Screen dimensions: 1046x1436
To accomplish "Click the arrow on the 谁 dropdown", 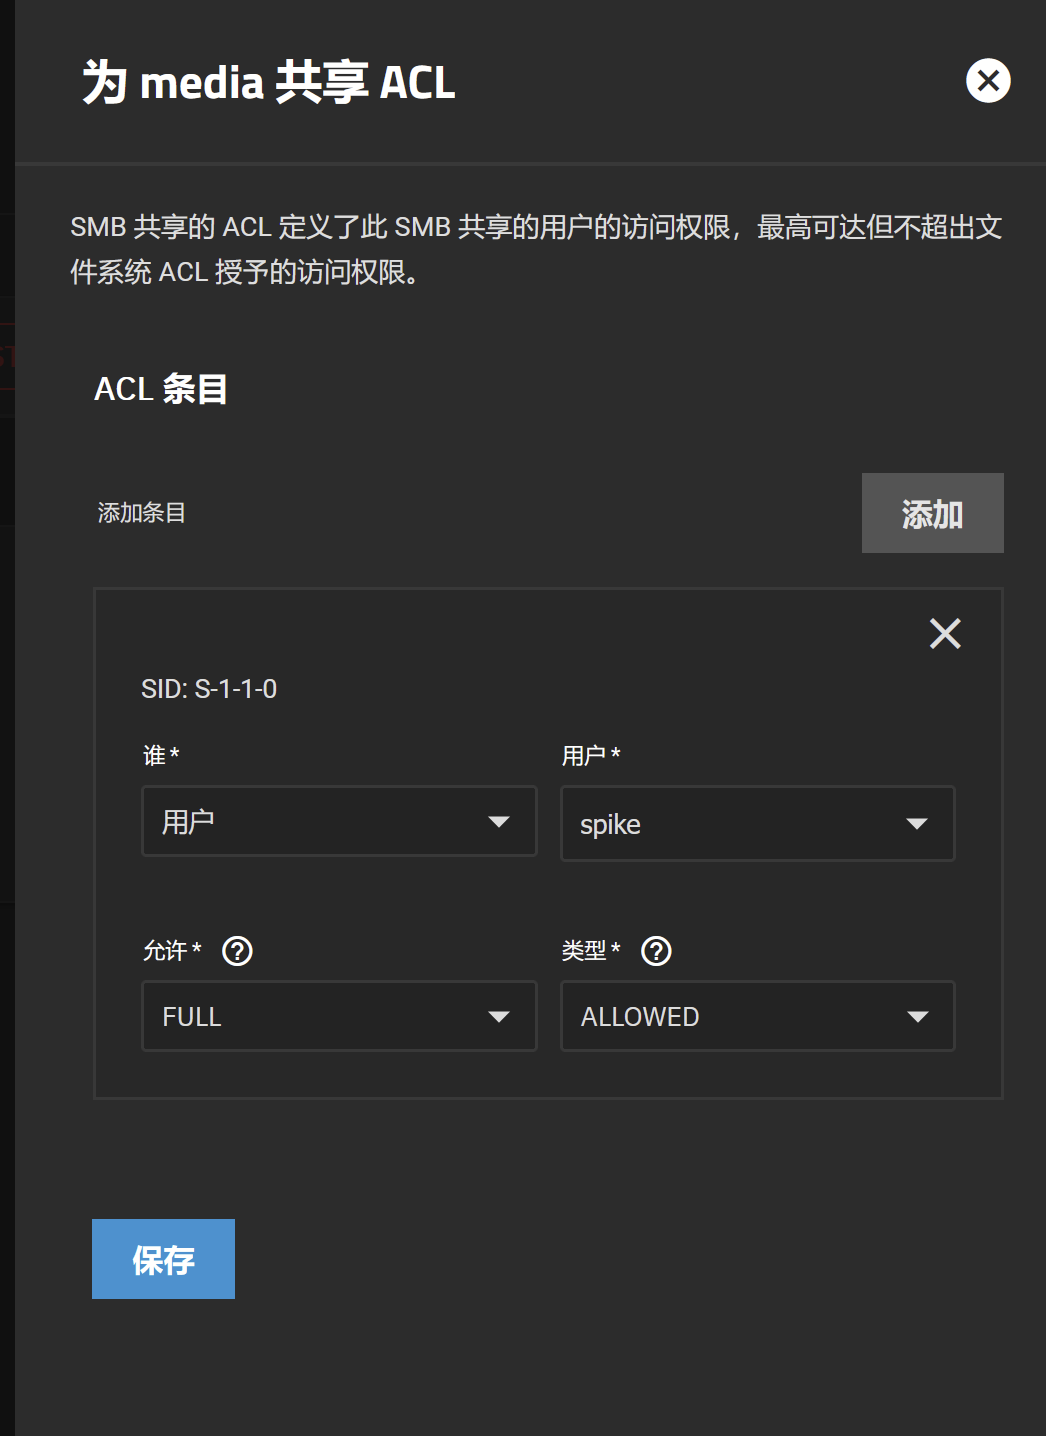I will [x=499, y=822].
